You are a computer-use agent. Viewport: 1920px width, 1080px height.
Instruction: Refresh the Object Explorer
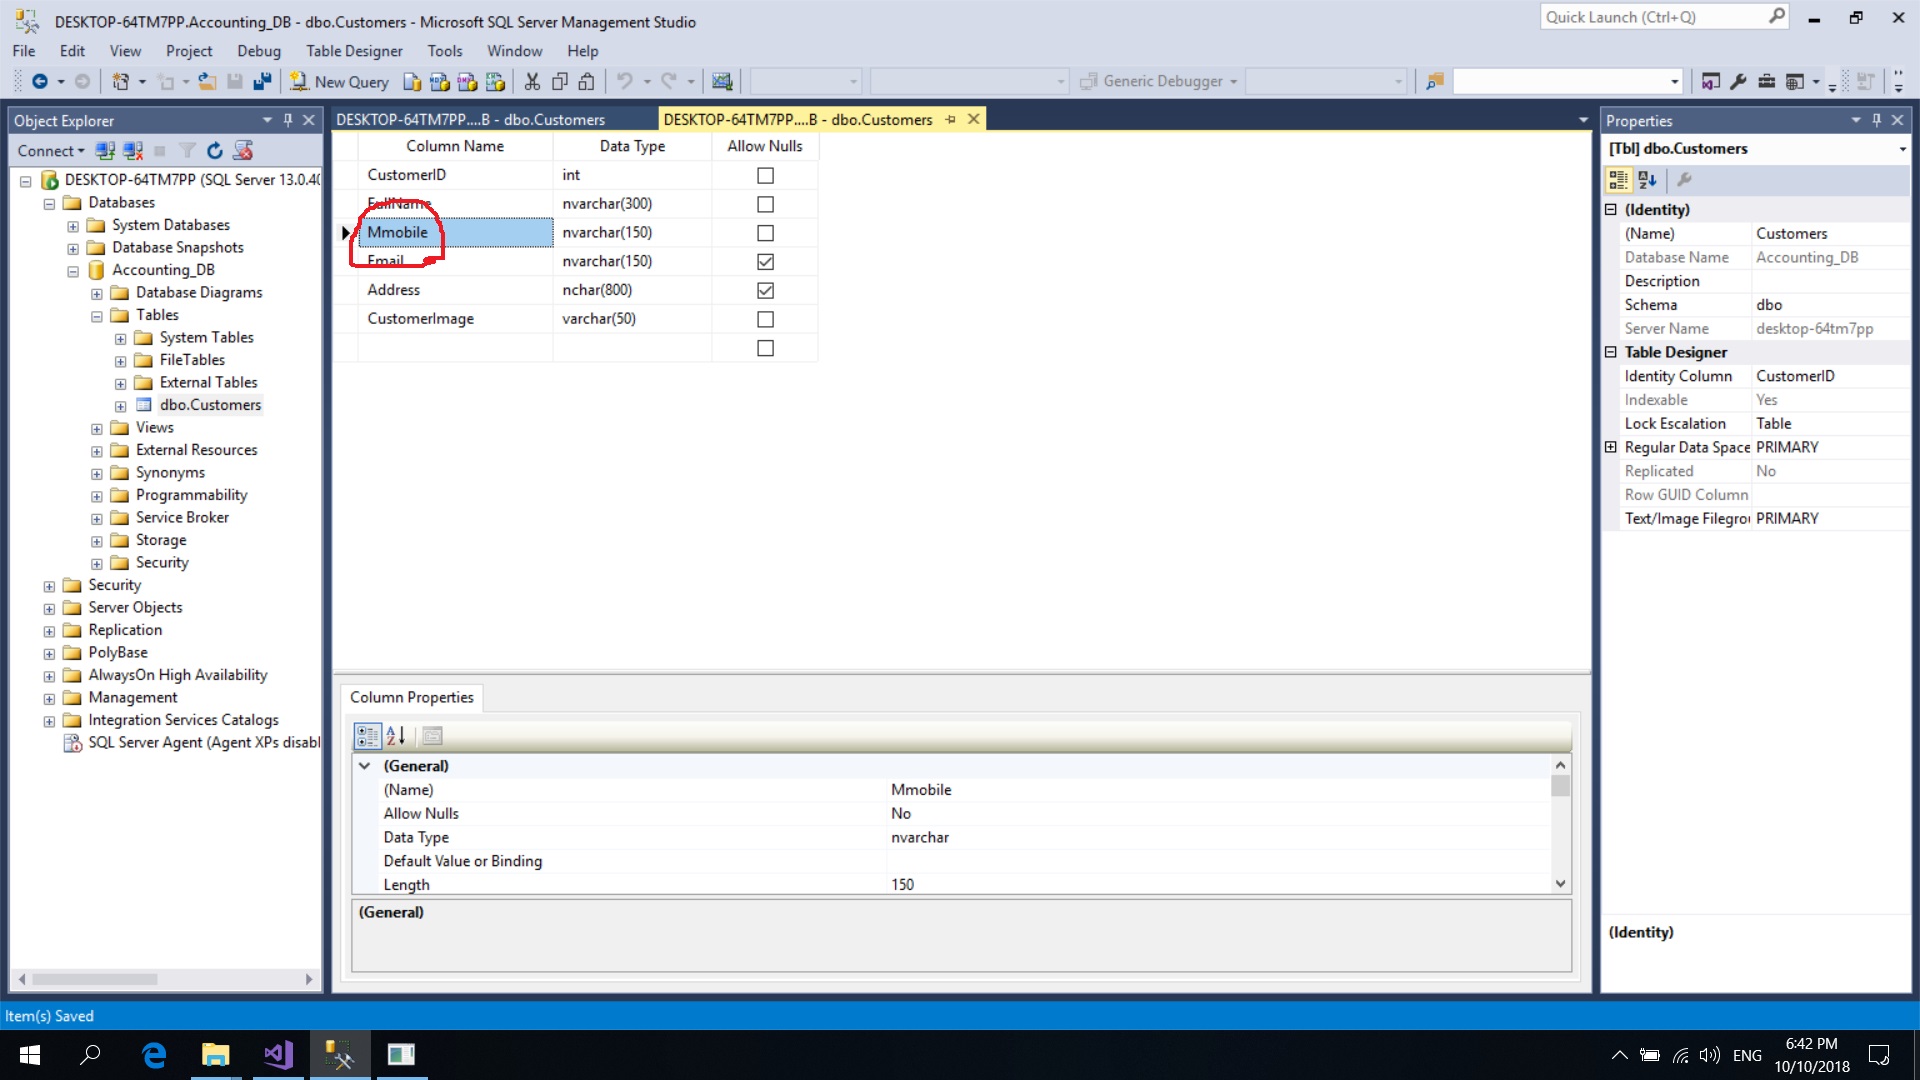click(214, 150)
